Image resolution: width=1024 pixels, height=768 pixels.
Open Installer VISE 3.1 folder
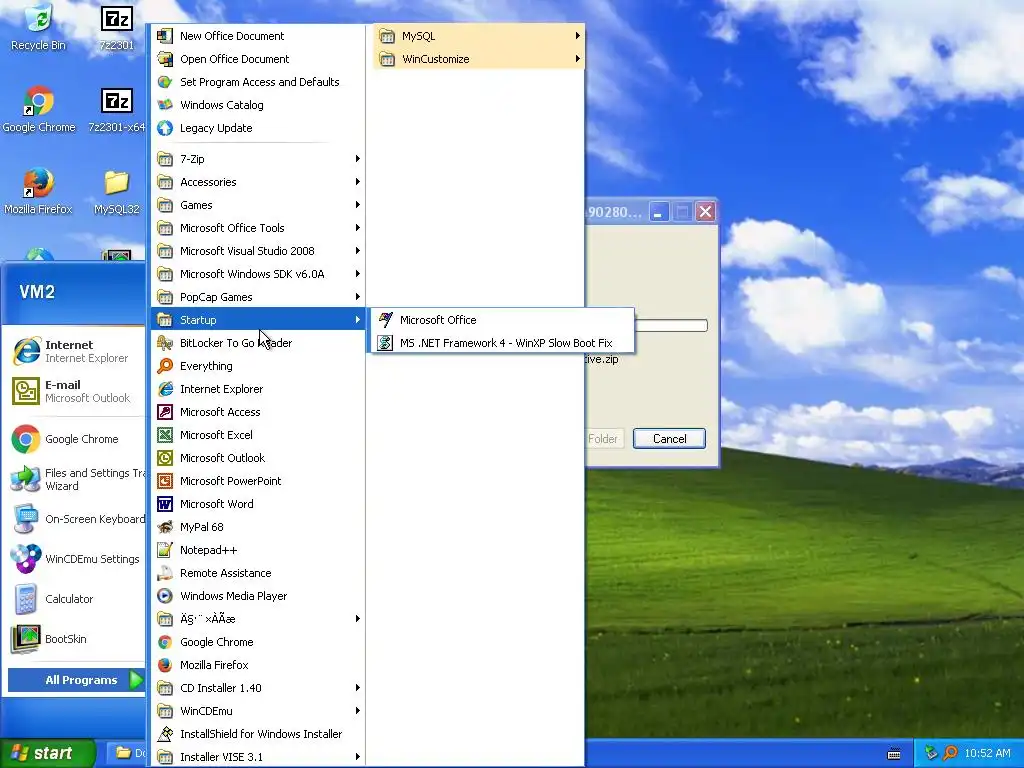point(258,757)
